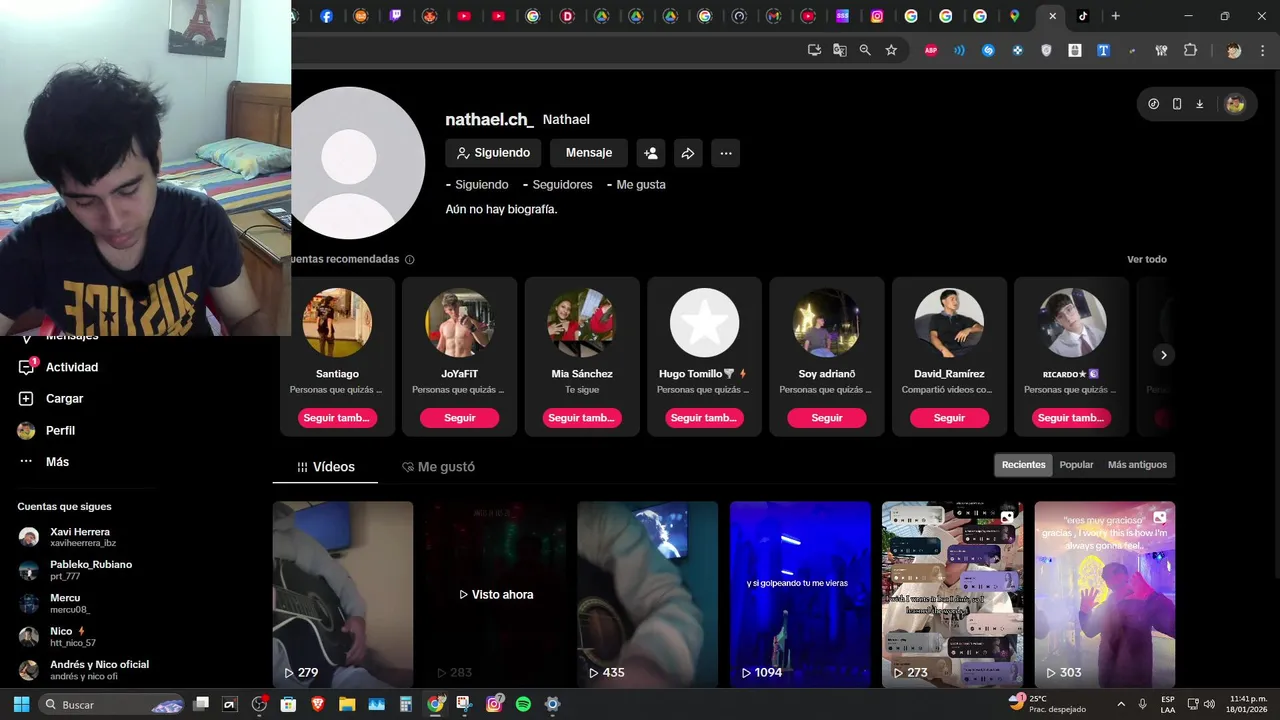
Task: Switch to the TikTok browser tab
Action: click(1082, 16)
